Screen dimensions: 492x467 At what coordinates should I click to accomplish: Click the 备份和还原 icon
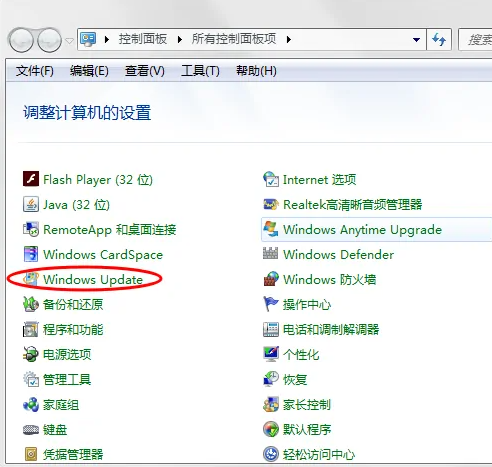coord(31,304)
